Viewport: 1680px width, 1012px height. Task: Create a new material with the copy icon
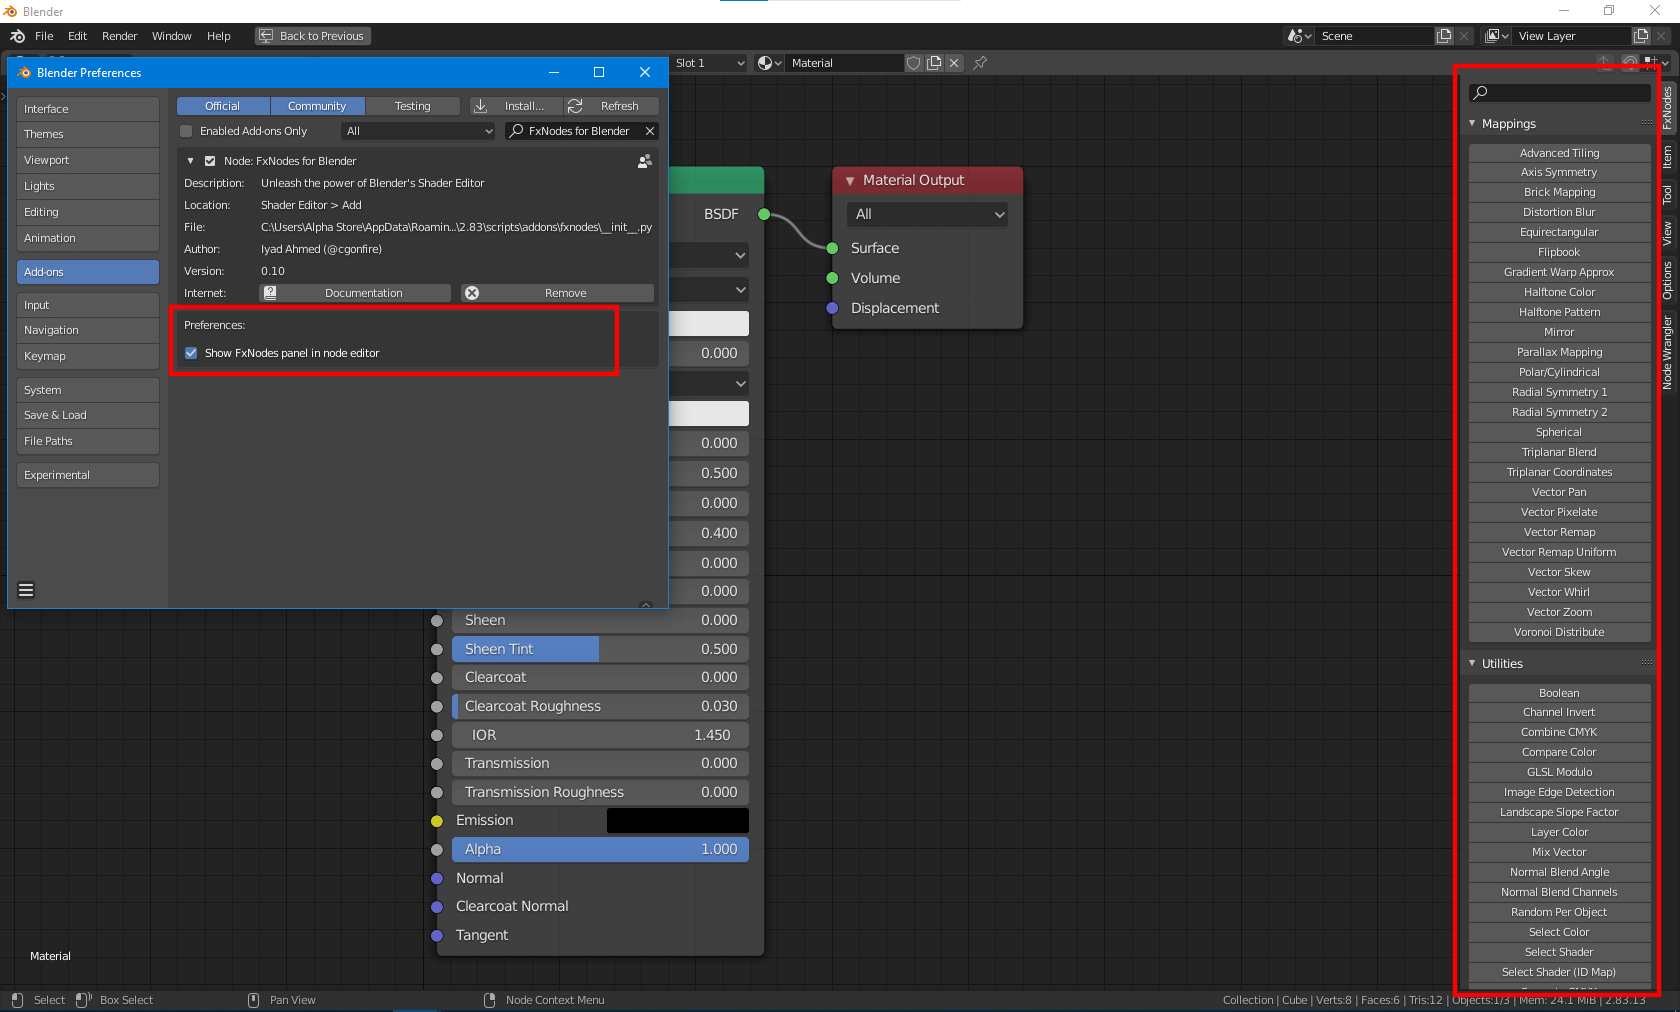pos(933,63)
